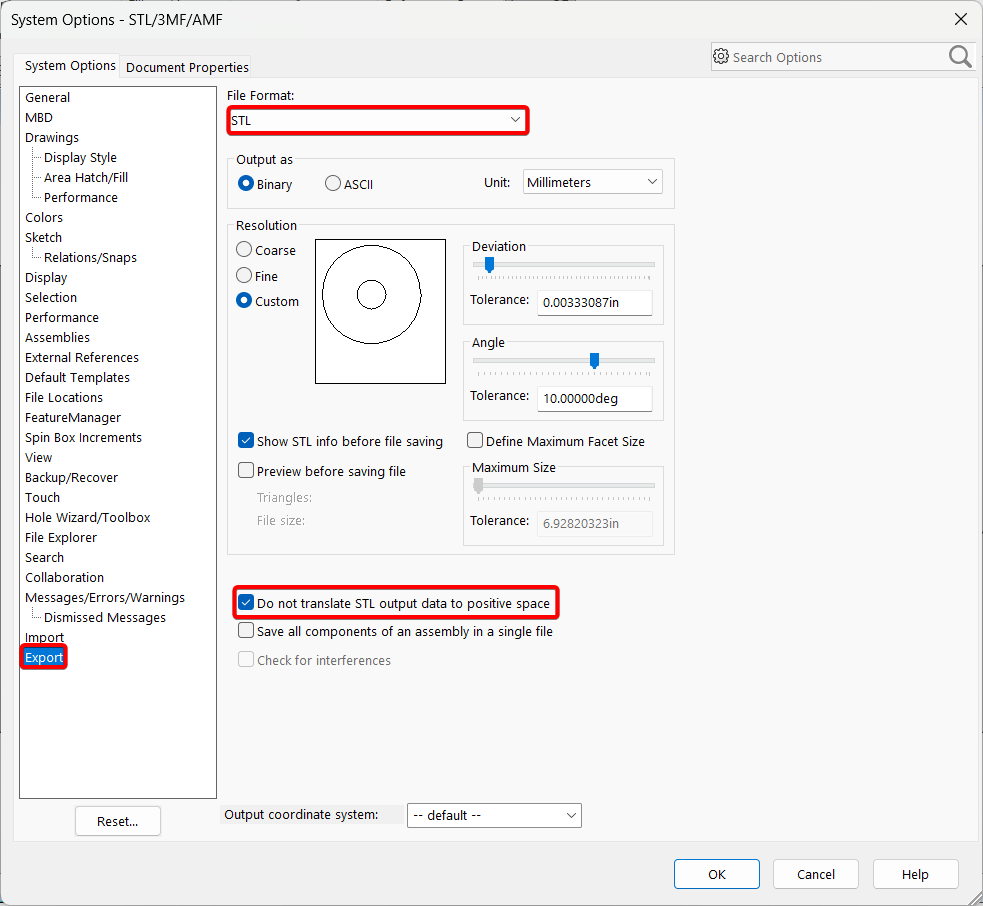Screen dimensions: 983x906
Task: Switch to the Document Properties tab
Action: point(187,67)
